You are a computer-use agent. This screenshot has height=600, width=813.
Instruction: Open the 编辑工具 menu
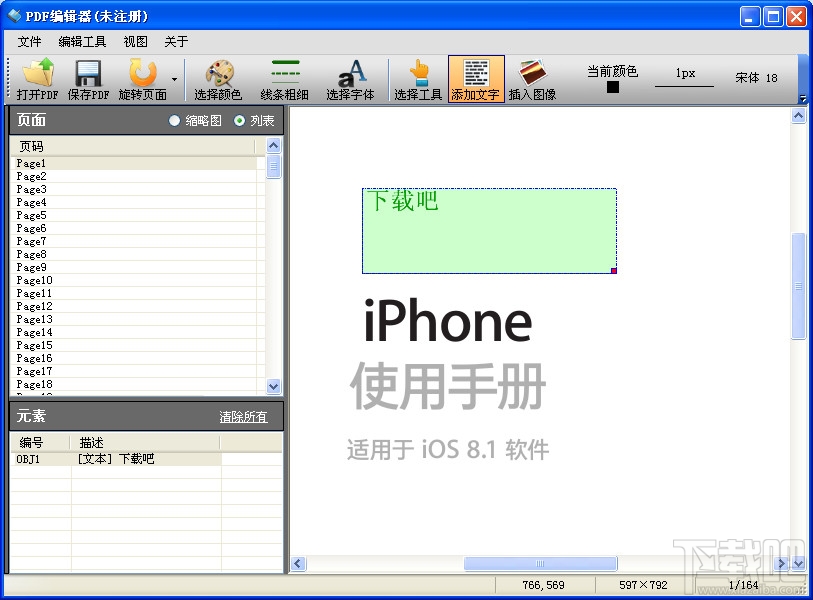tap(82, 41)
